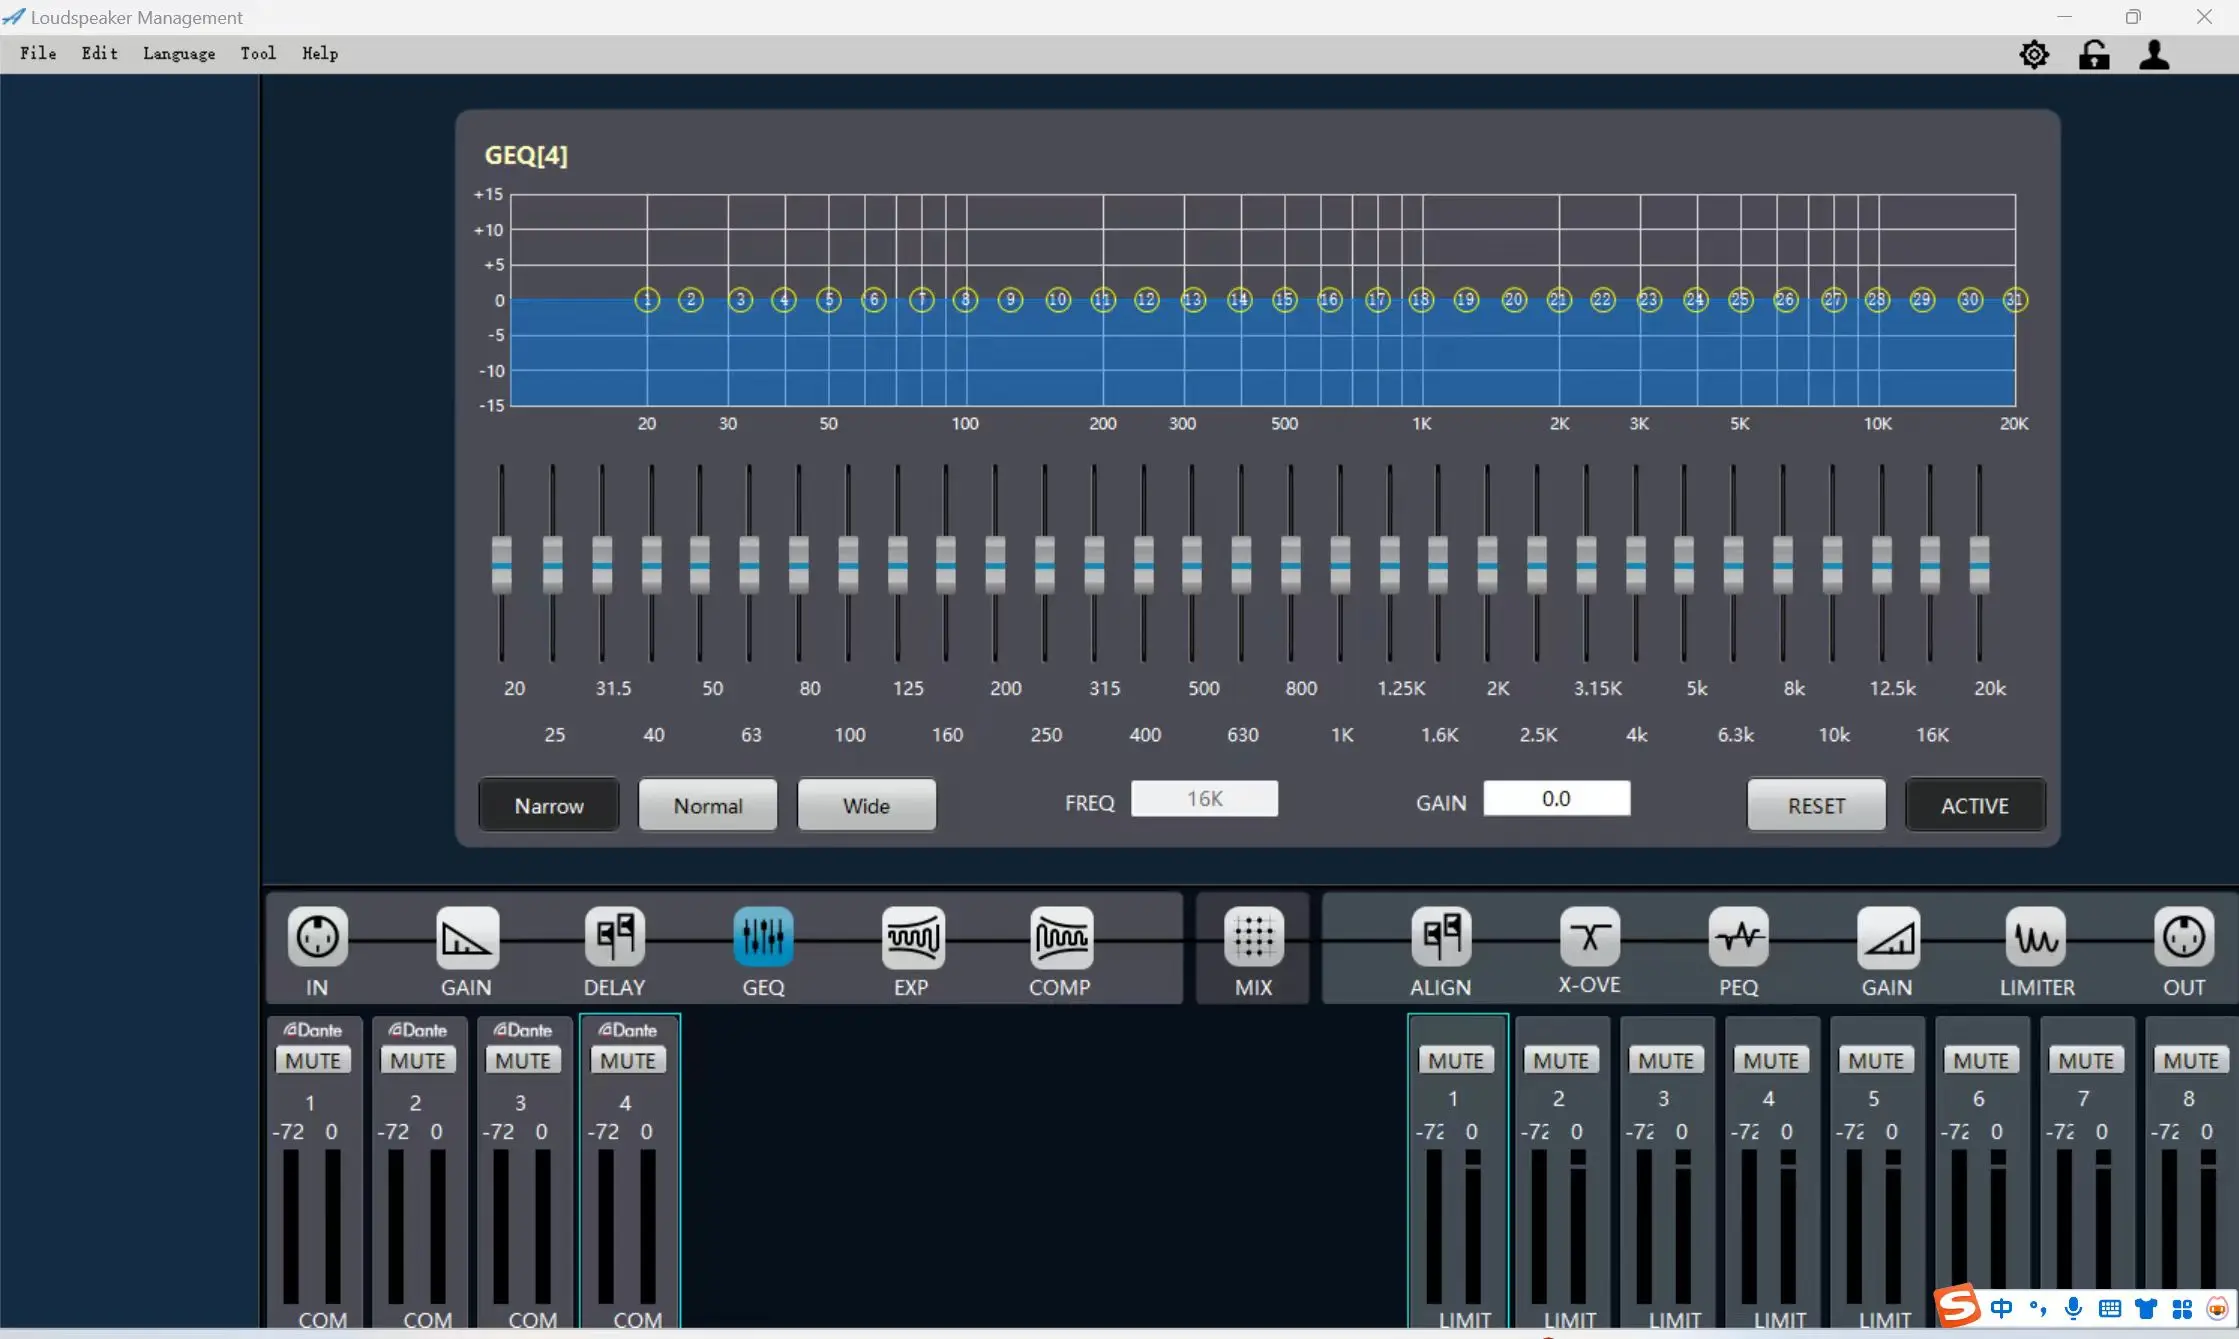Click the 20k GEQ fader
The height and width of the screenshot is (1339, 2239).
tap(1979, 564)
